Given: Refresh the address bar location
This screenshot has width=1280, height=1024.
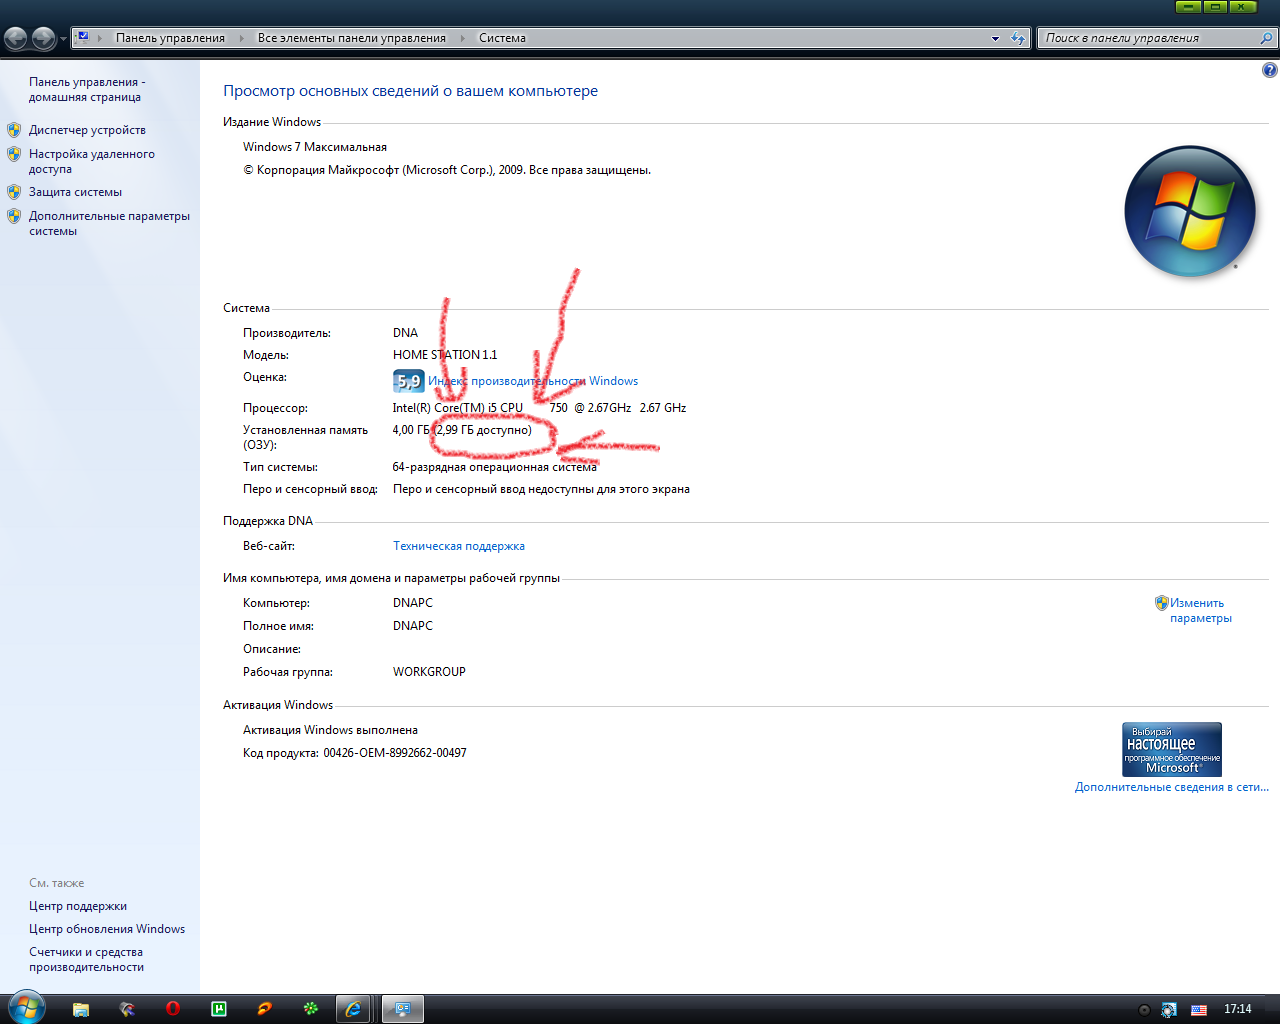Looking at the screenshot, I should [x=1018, y=38].
